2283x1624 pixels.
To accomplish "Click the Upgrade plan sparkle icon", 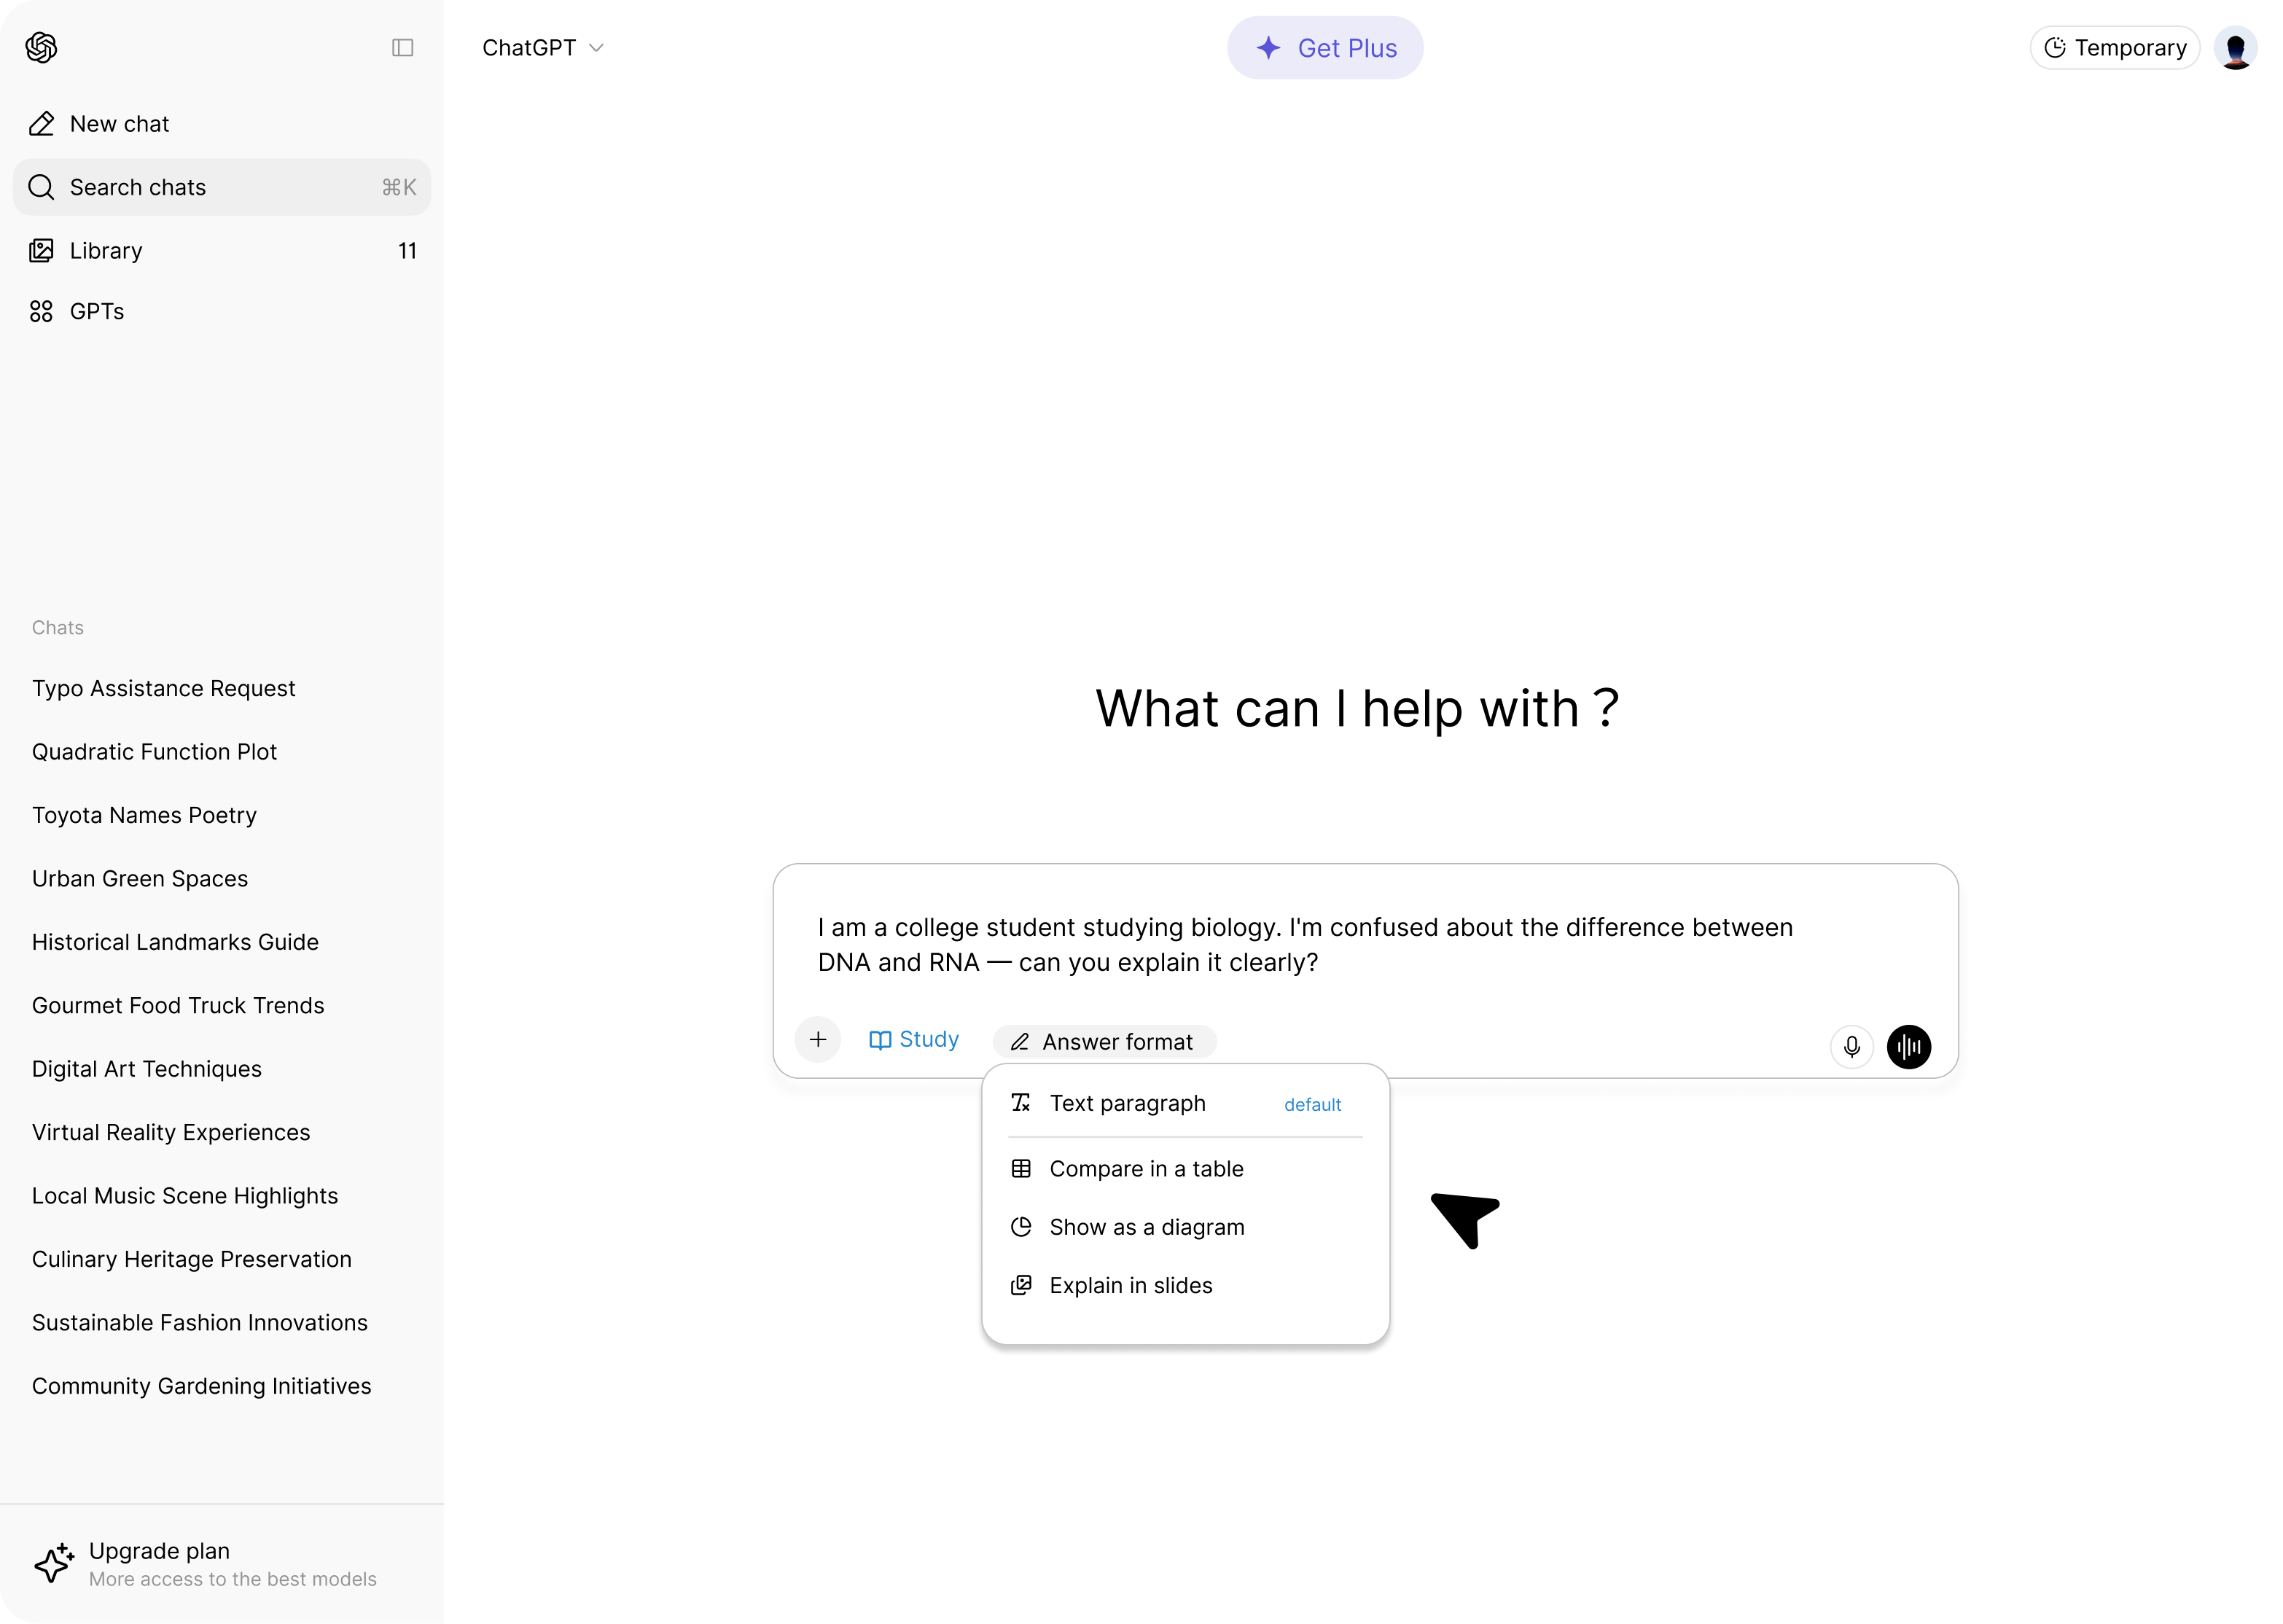I will coord(54,1563).
